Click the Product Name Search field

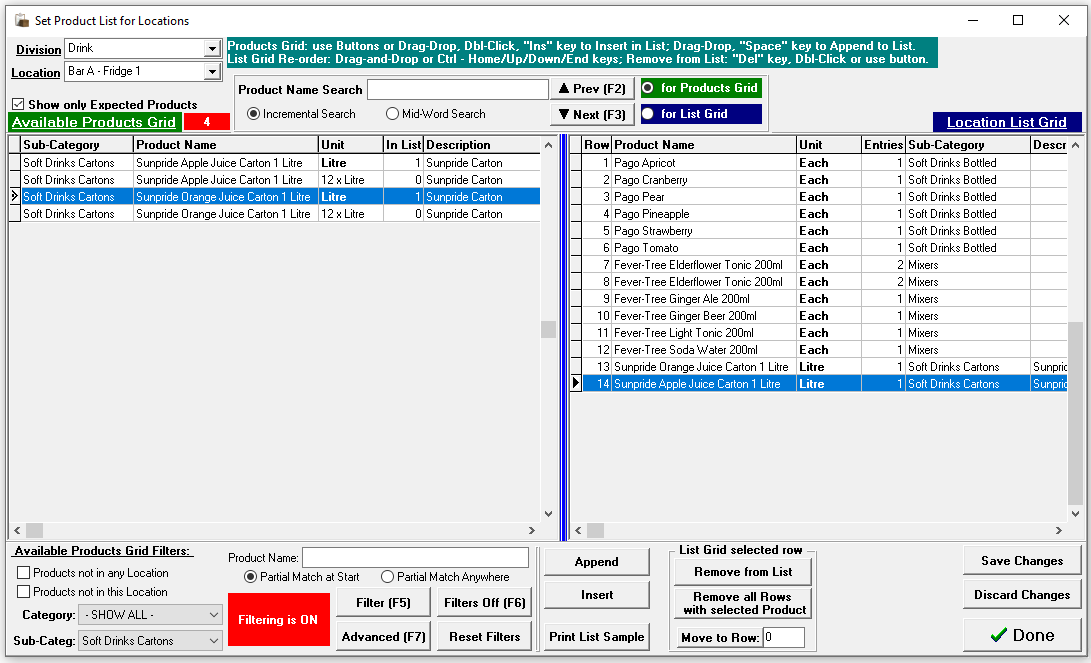coord(458,90)
